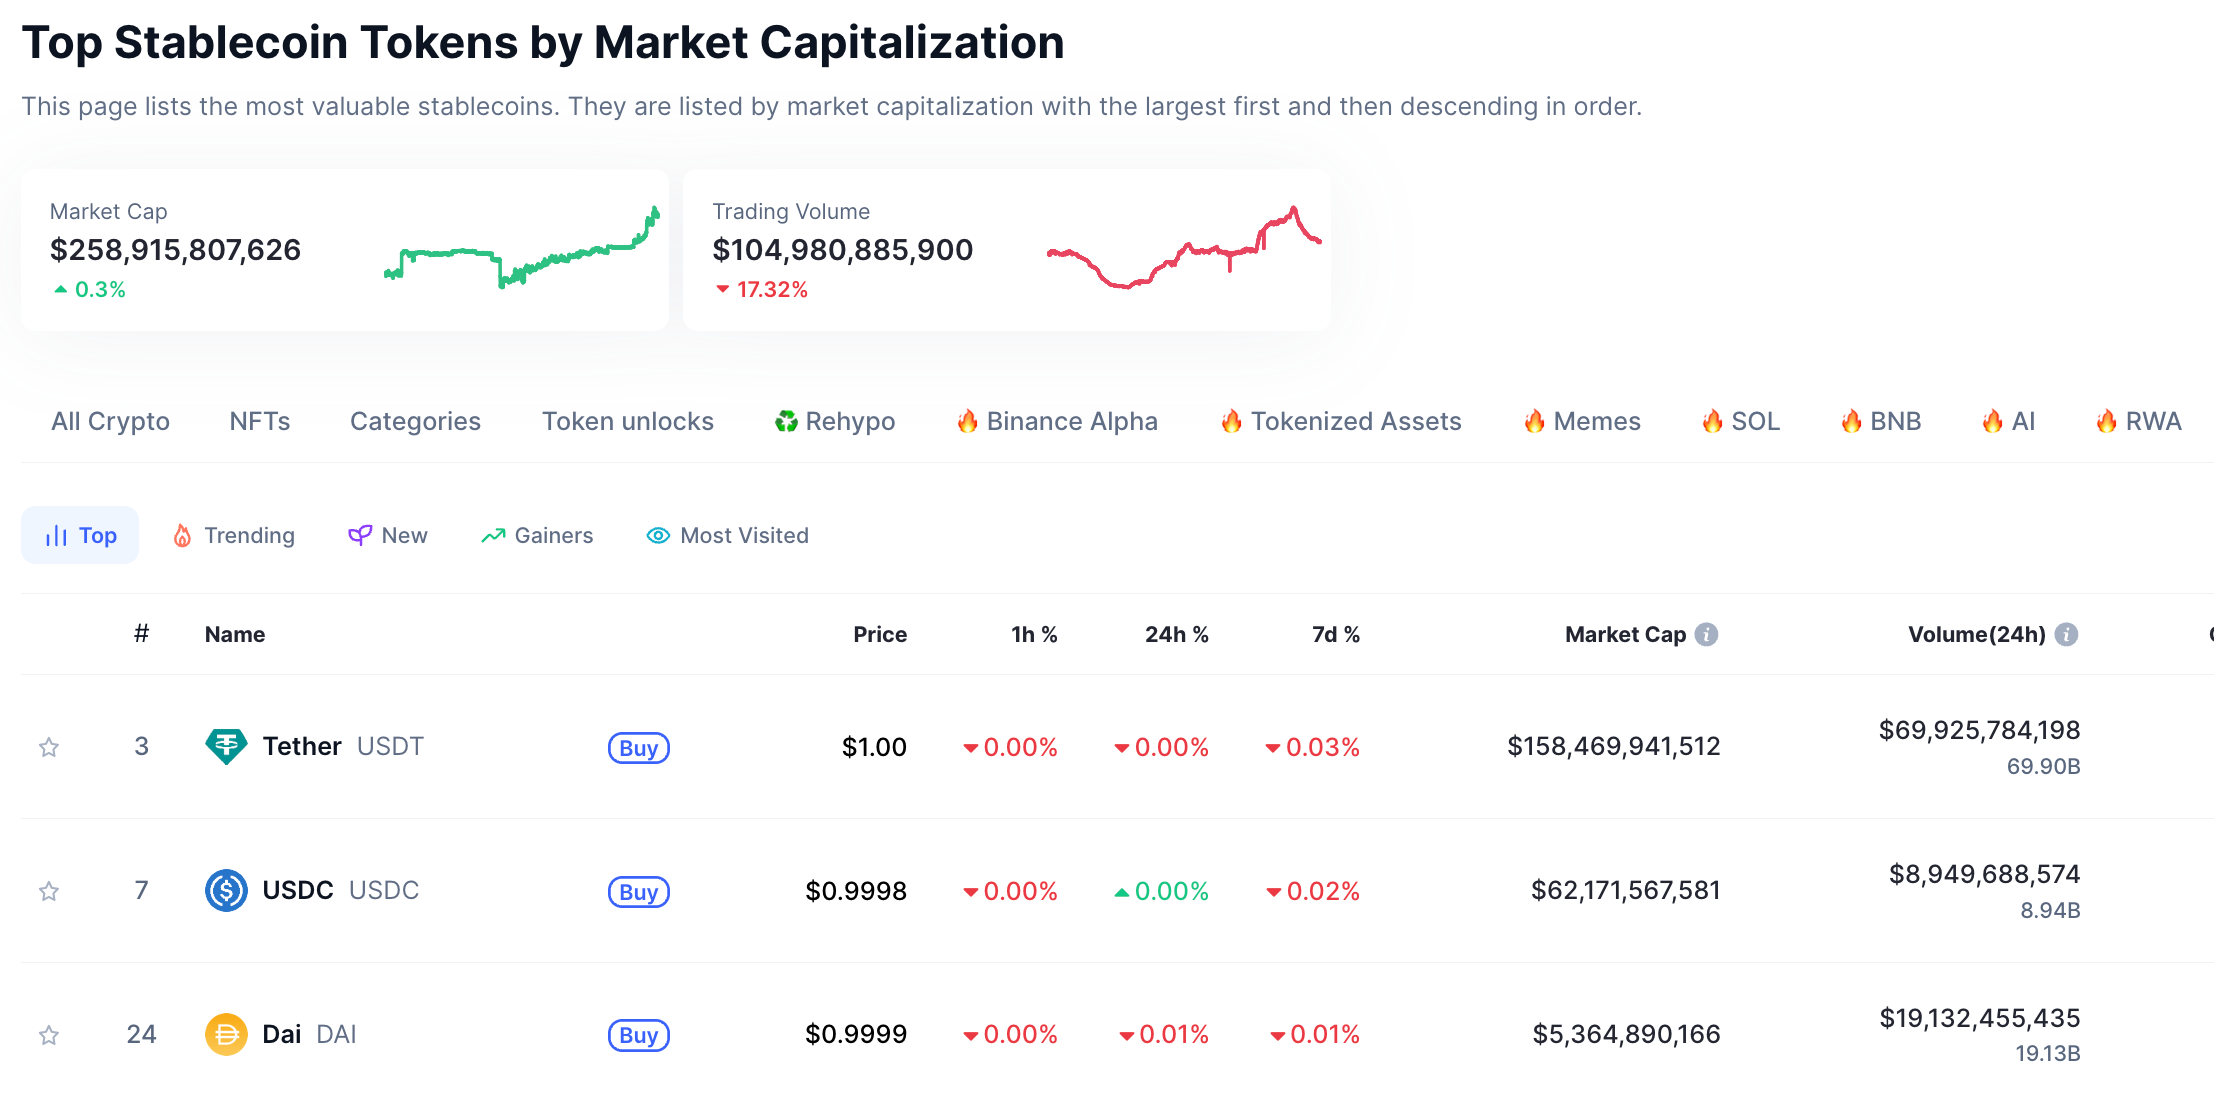Toggle the star next to USDC
The height and width of the screenshot is (1106, 2214).
pyautogui.click(x=48, y=890)
